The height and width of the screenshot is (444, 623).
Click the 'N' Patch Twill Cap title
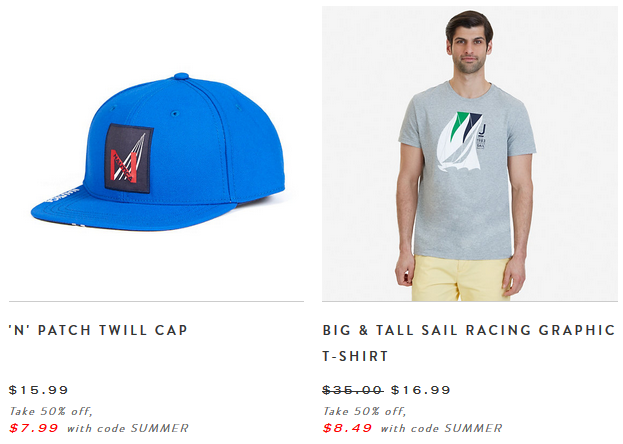click(98, 330)
